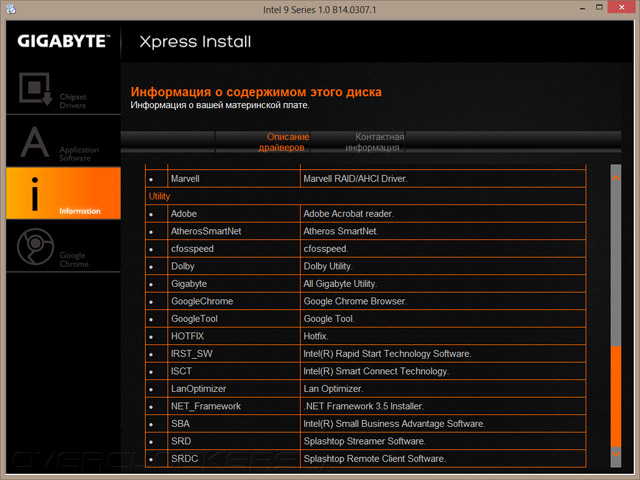Click the Google Chrome Browser description
The width and height of the screenshot is (640, 480).
click(355, 301)
